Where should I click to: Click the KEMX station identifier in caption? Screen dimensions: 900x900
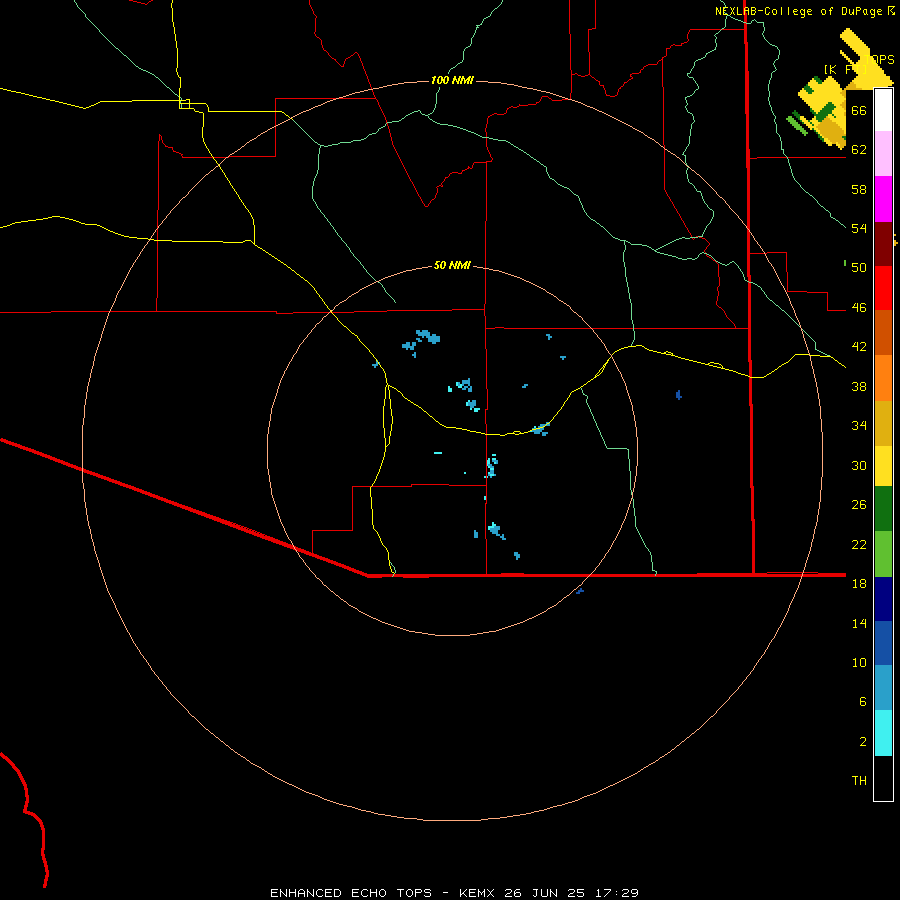(x=478, y=893)
